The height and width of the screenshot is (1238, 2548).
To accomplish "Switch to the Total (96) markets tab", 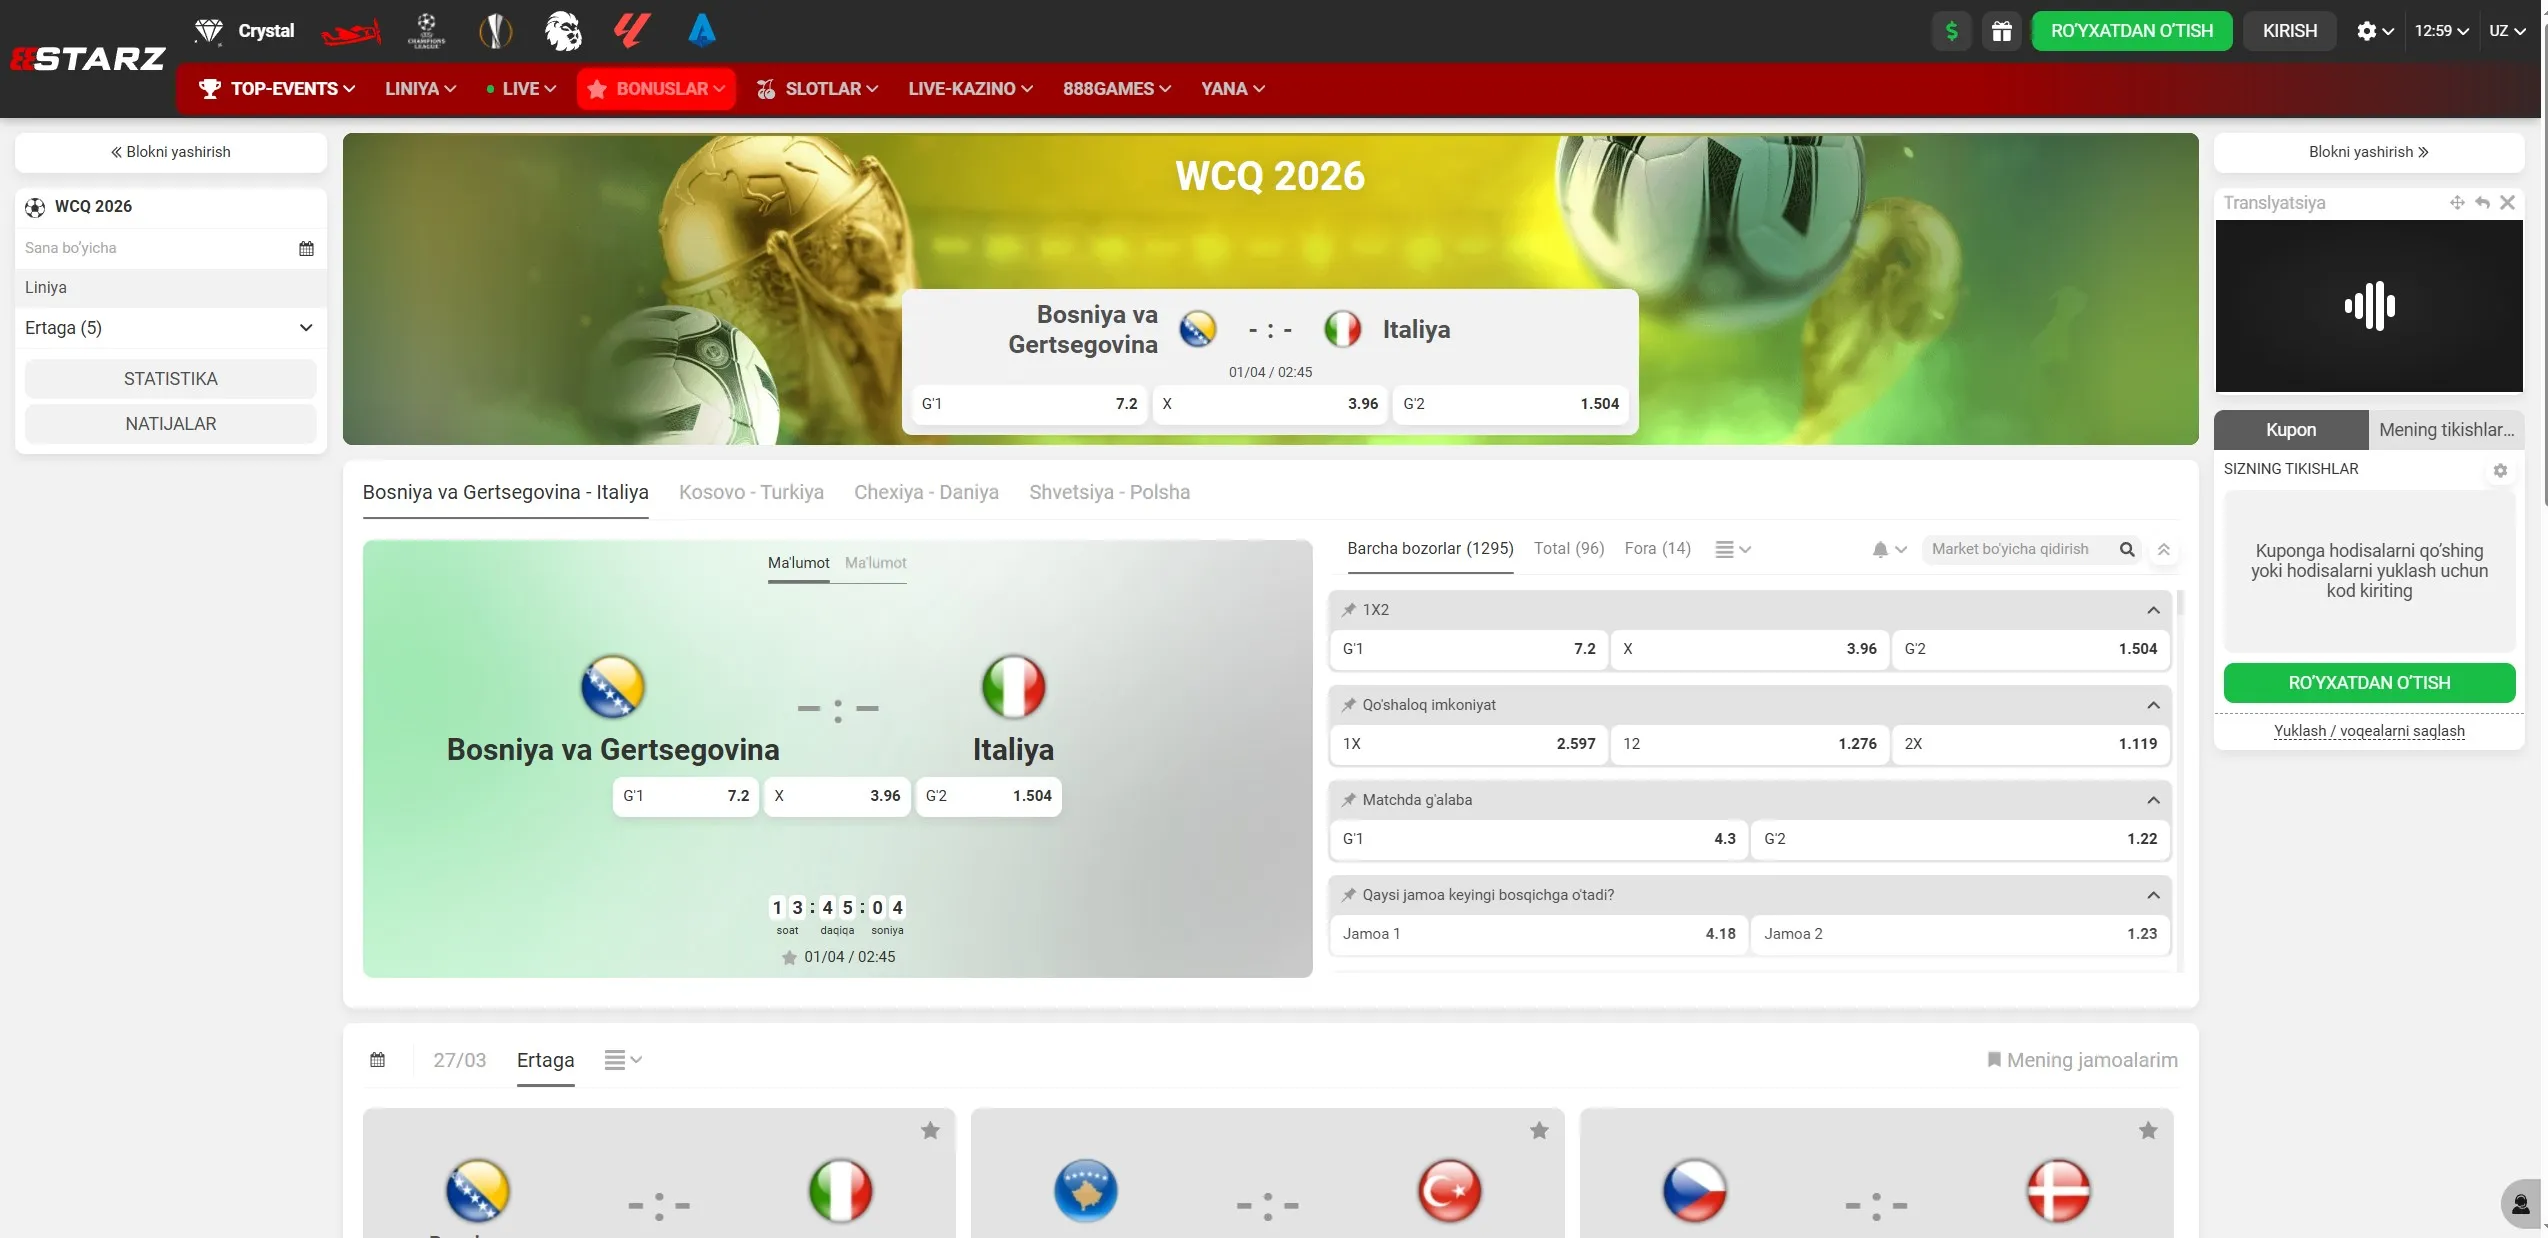I will point(1569,548).
